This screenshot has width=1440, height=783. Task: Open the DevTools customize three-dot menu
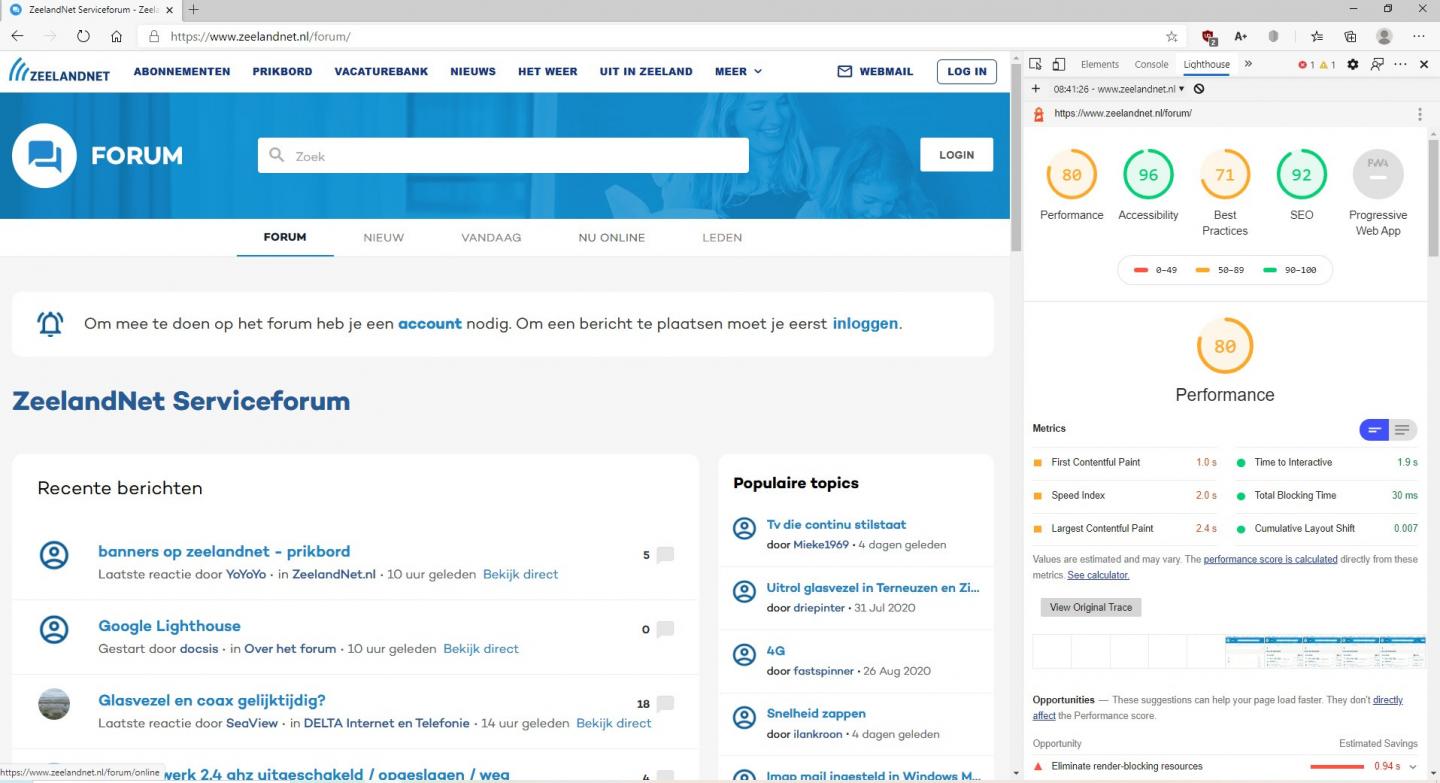pos(1401,64)
